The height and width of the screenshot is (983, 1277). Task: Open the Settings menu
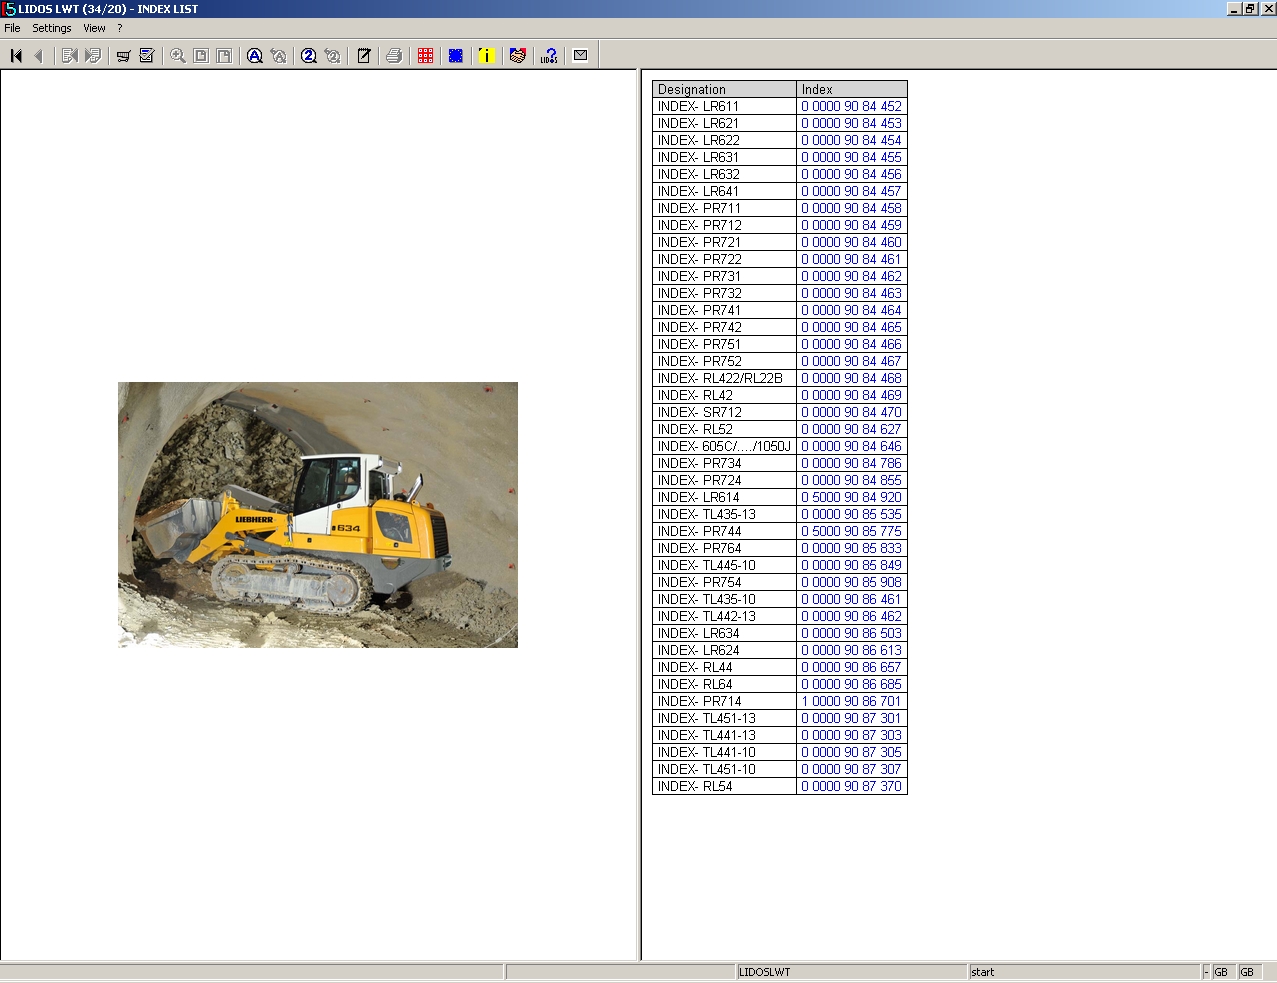point(51,28)
